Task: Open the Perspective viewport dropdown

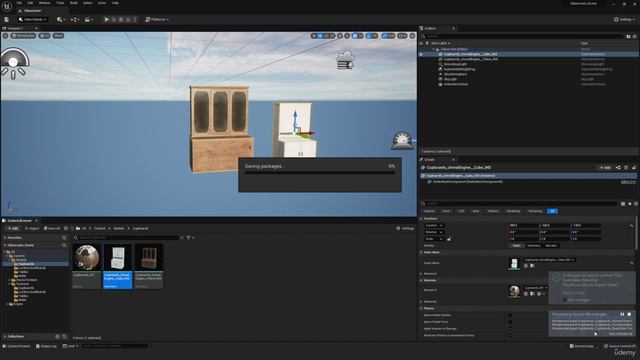Action: click(x=23, y=36)
